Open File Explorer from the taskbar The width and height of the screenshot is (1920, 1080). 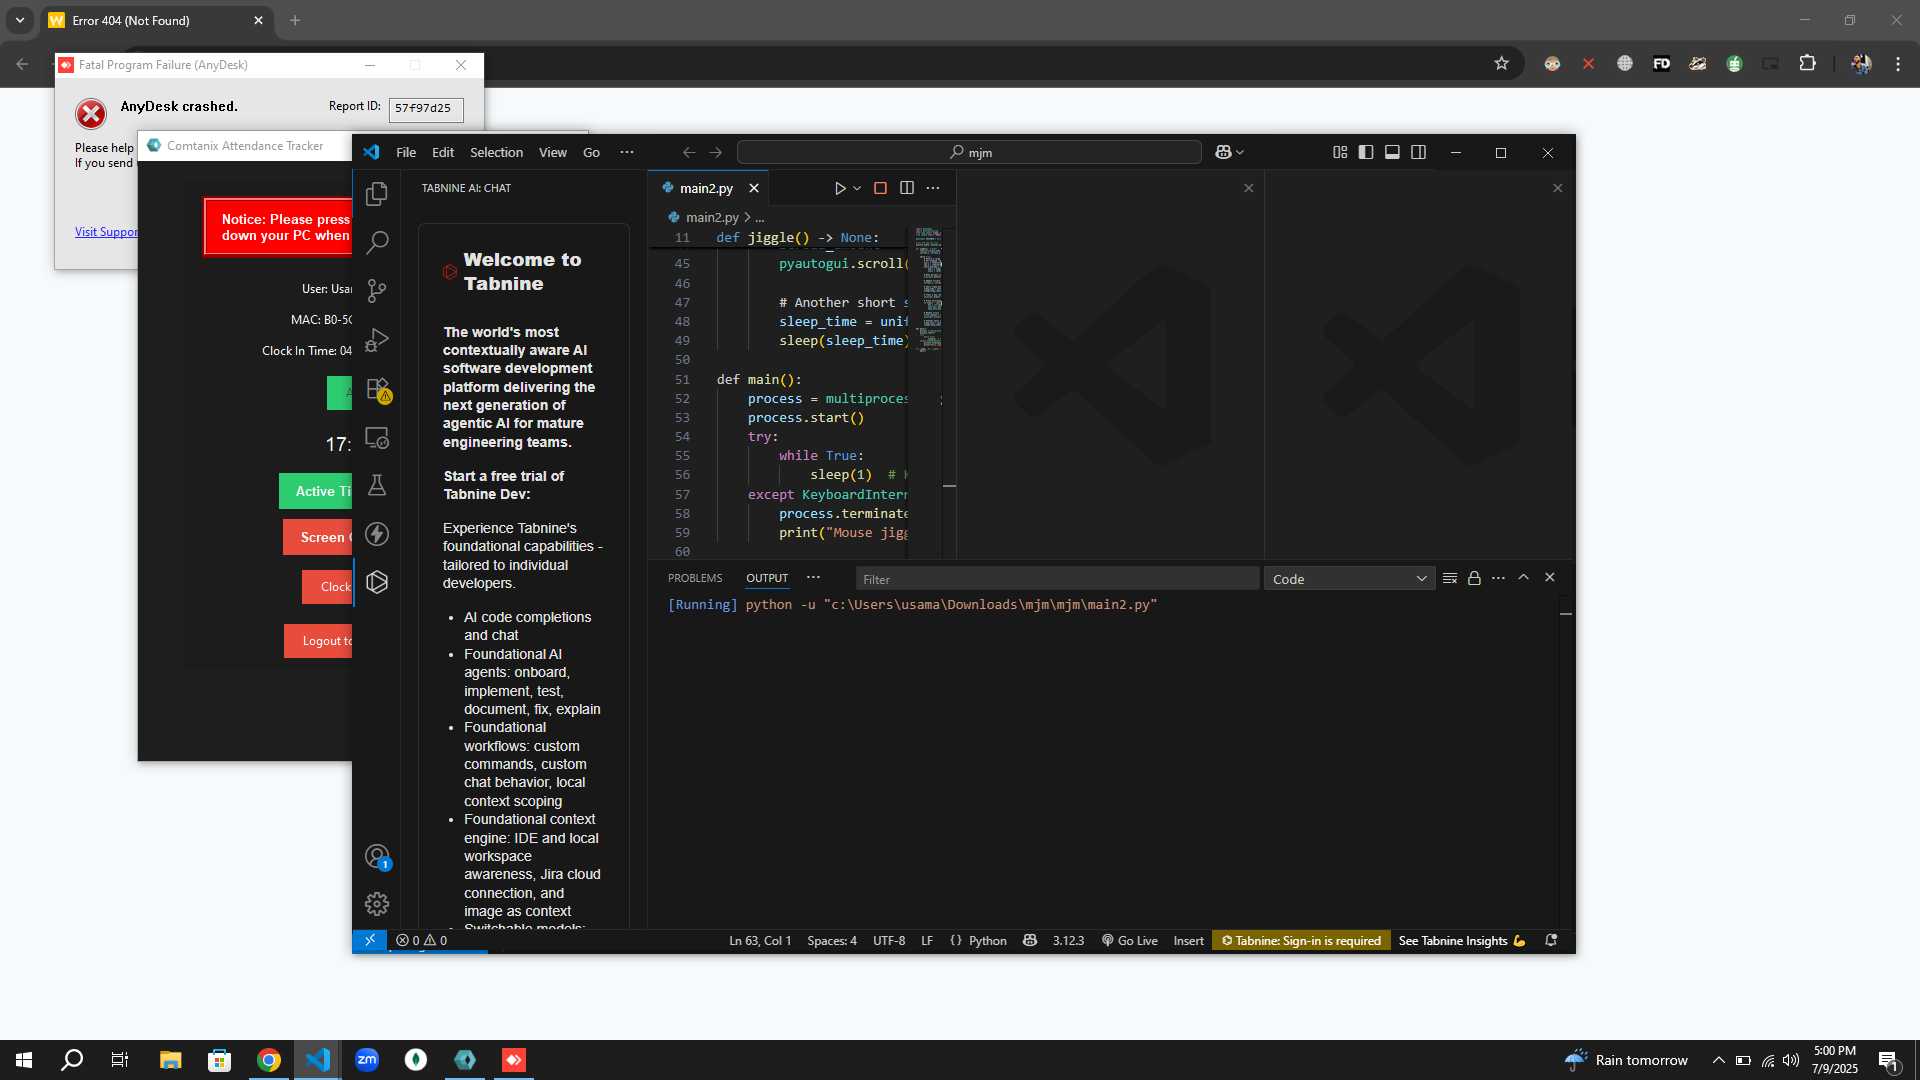tap(170, 1060)
